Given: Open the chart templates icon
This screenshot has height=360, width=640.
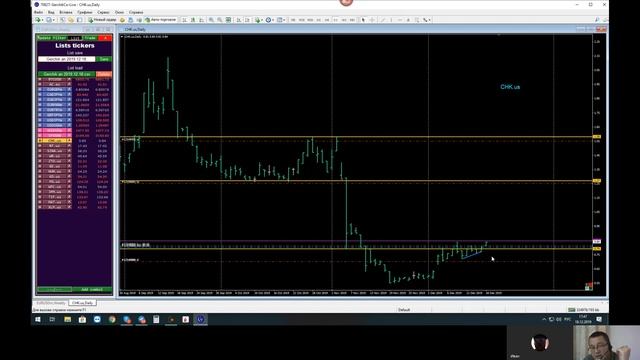Looking at the screenshot, I should point(280,20).
